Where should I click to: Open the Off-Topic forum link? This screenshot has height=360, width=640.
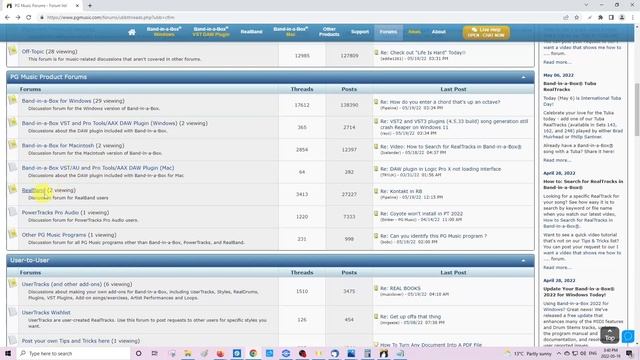click(x=33, y=51)
